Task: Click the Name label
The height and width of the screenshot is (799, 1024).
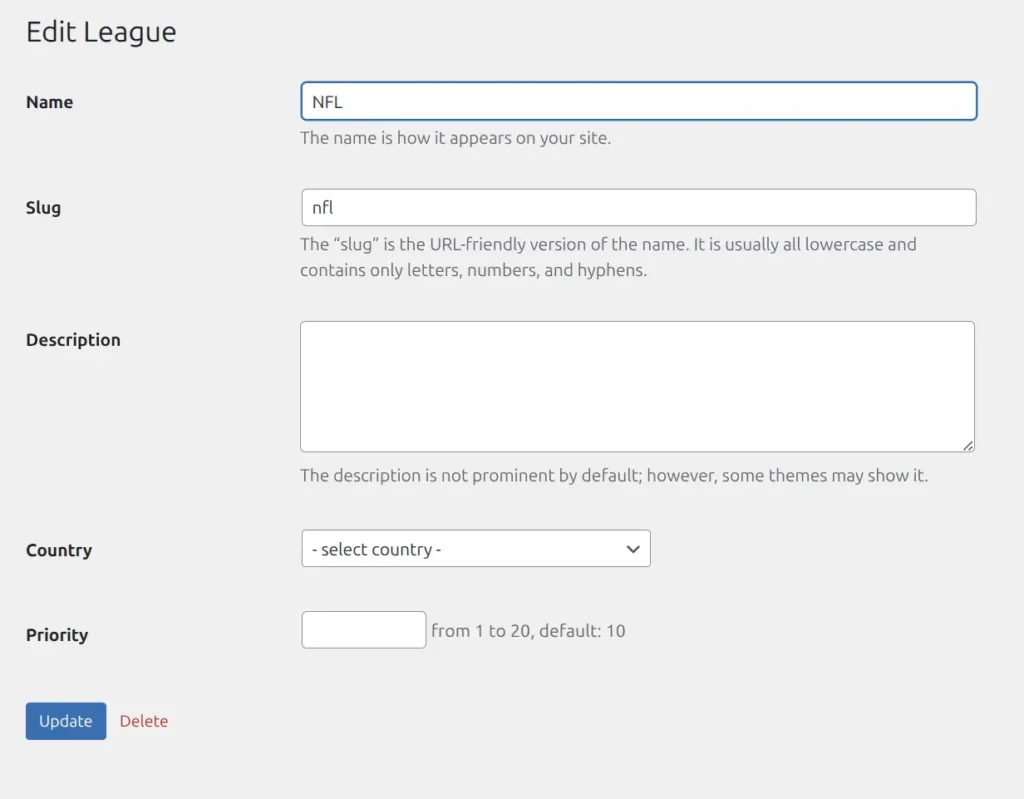Action: click(50, 102)
